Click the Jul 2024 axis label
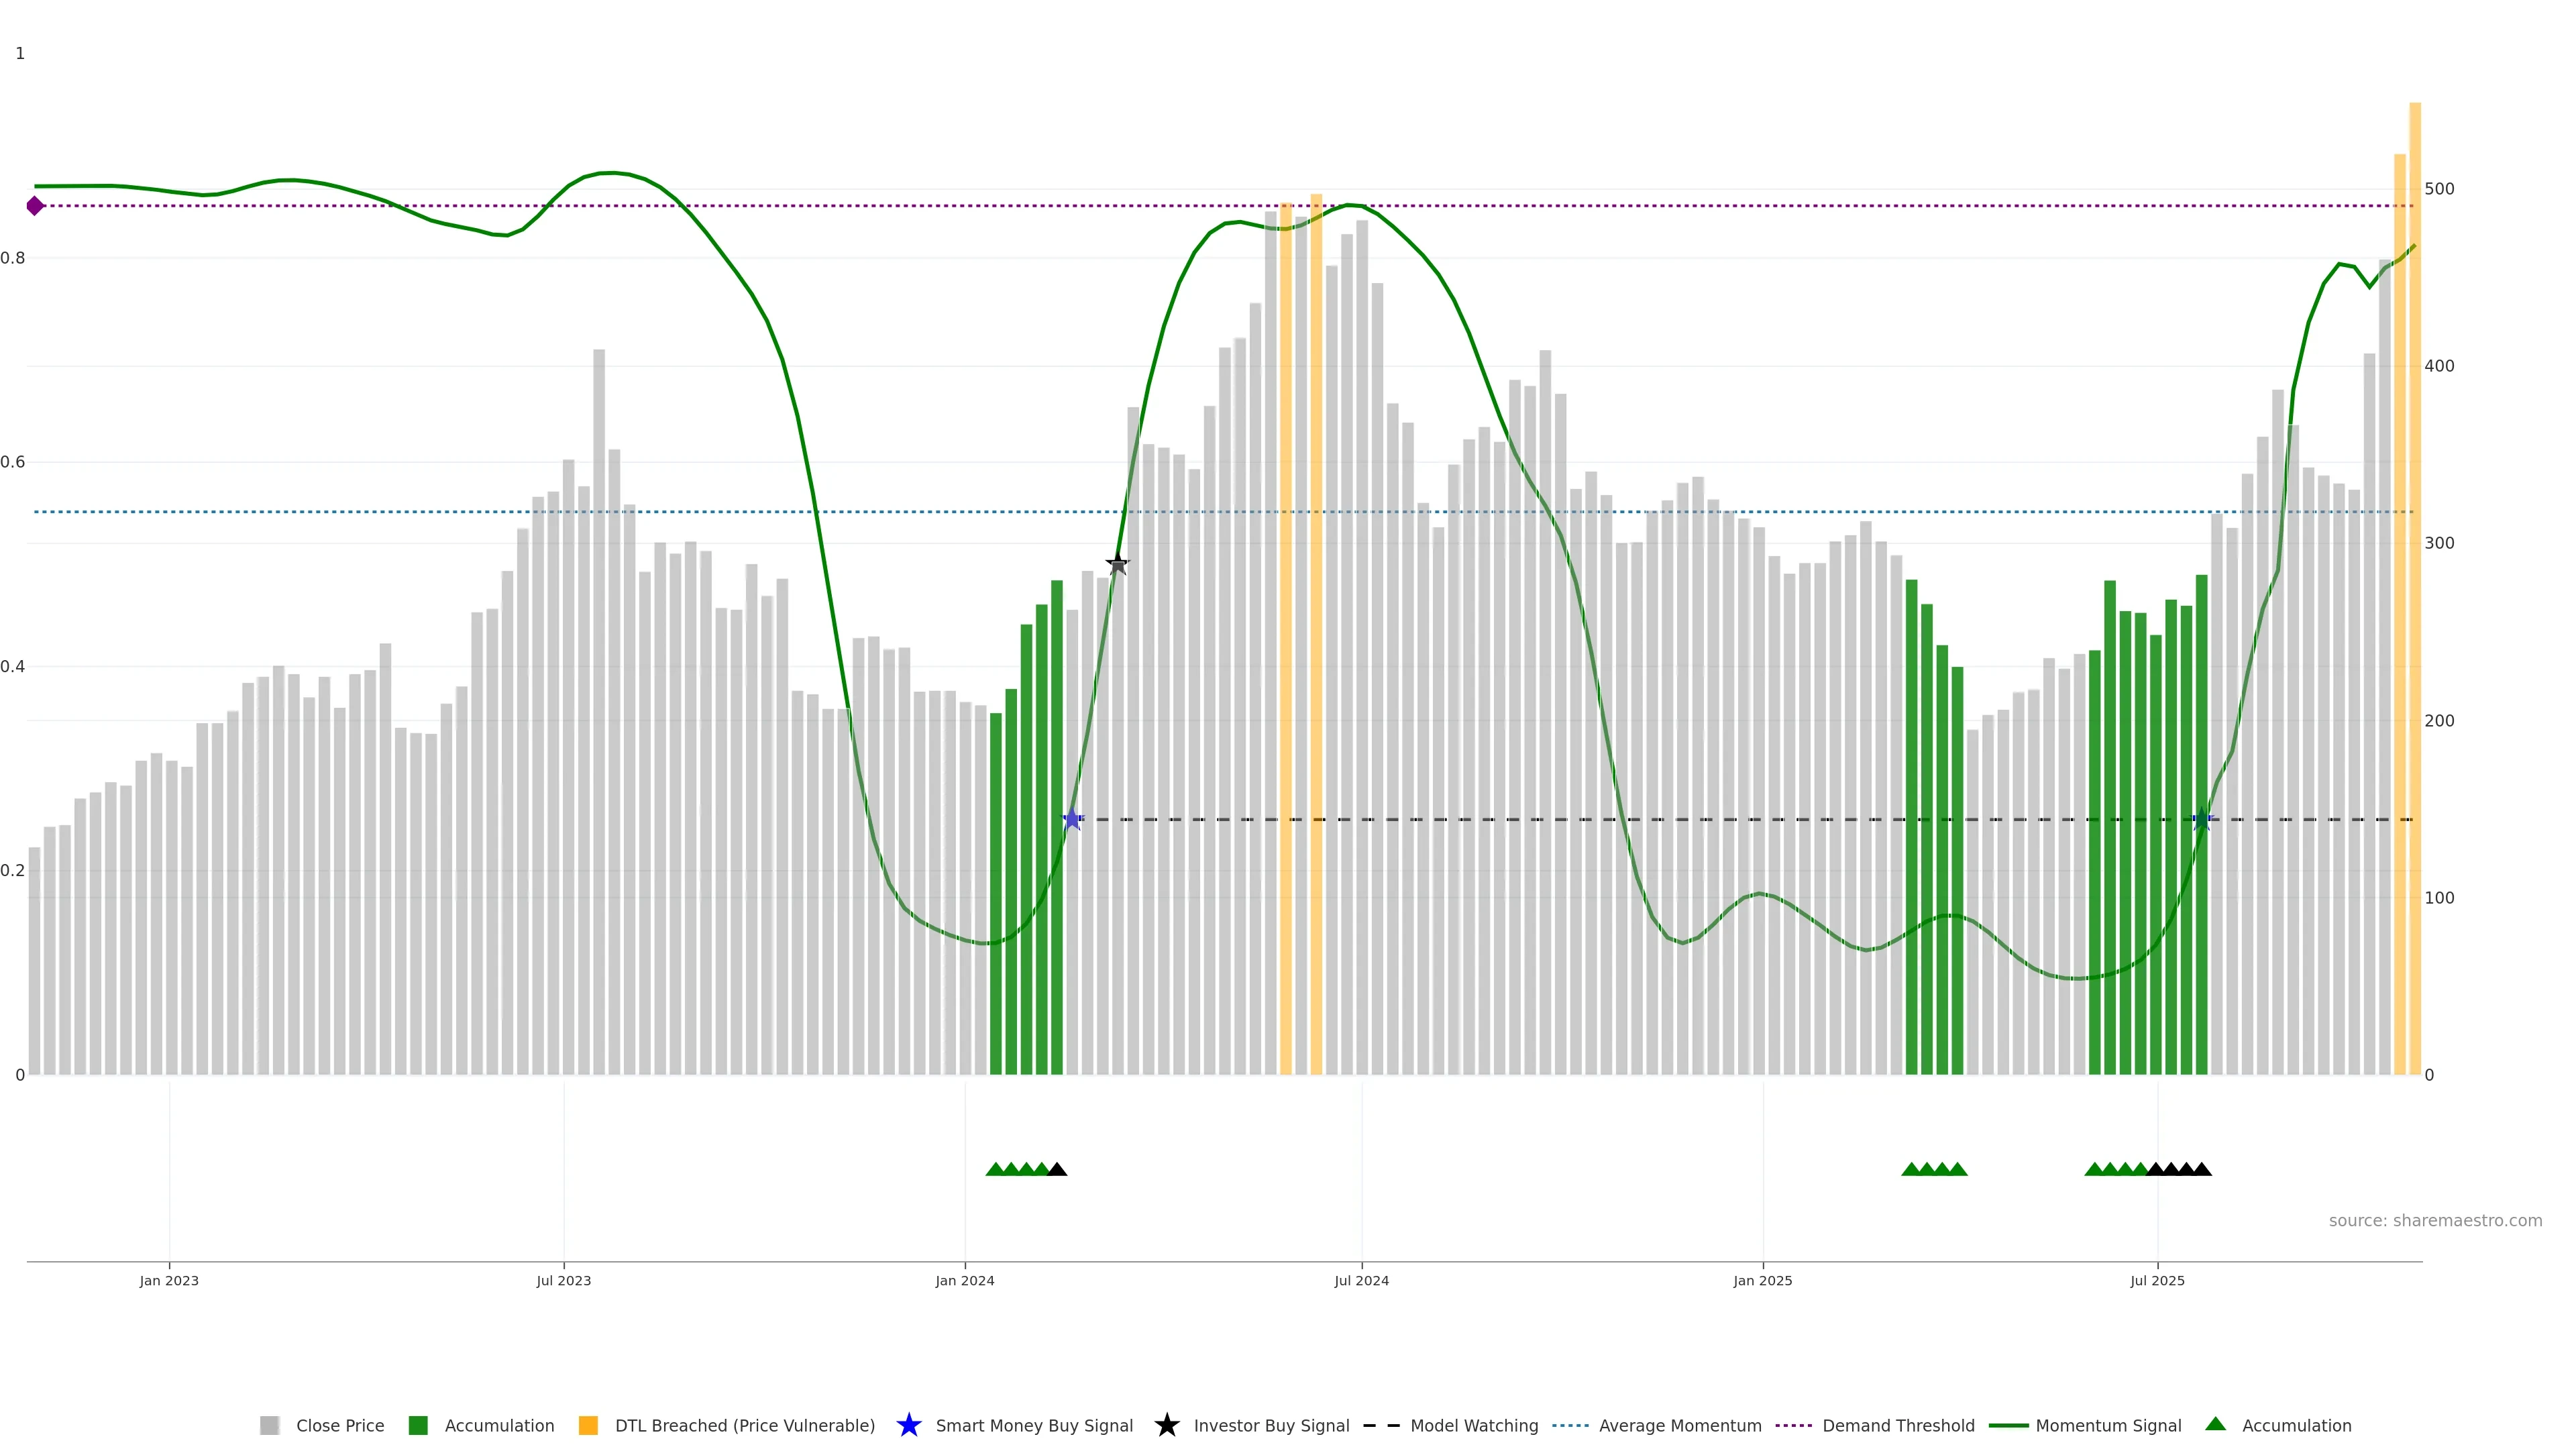The width and height of the screenshot is (2576, 1449). point(1361,1281)
